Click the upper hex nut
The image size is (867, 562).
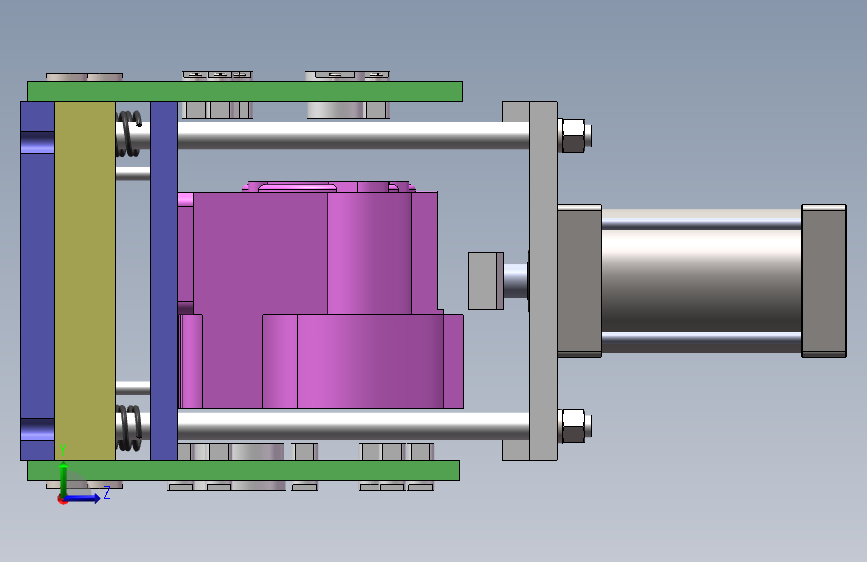coord(573,135)
